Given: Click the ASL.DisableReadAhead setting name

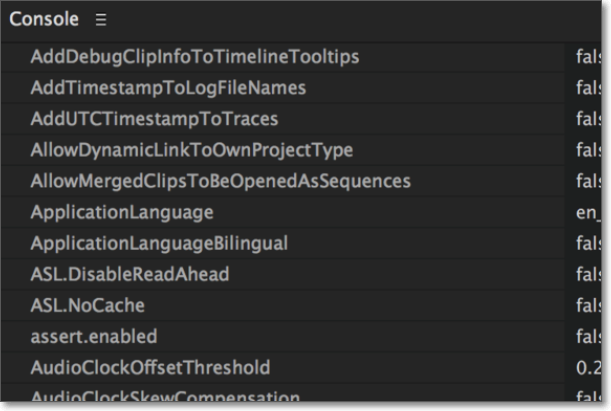Looking at the screenshot, I should 130,274.
